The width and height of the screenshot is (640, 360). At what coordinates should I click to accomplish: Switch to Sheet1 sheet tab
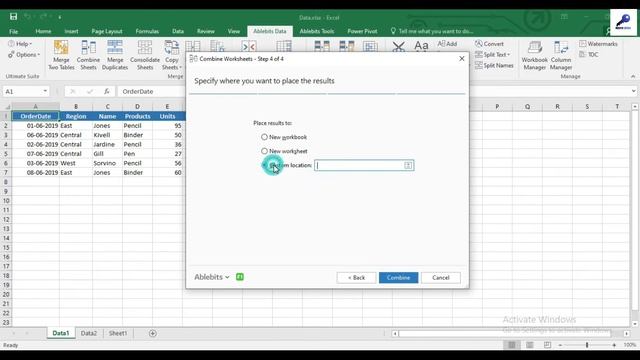[x=118, y=333]
